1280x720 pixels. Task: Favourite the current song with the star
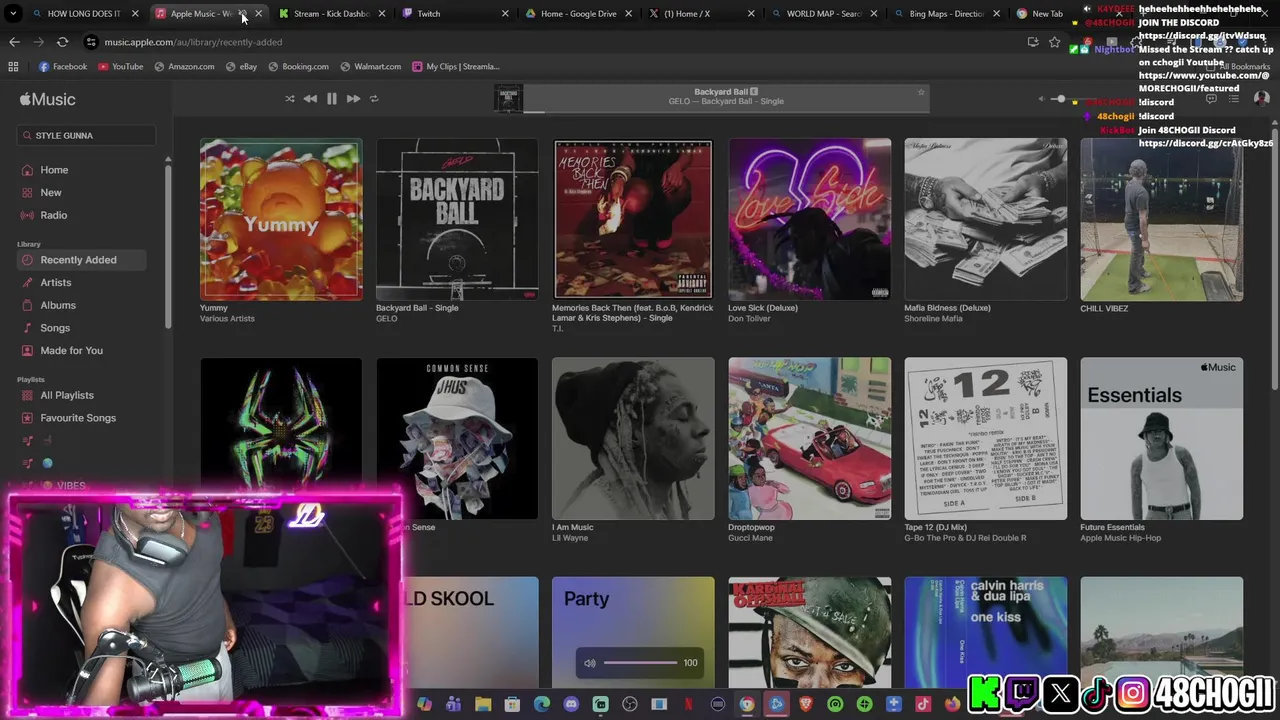point(921,92)
